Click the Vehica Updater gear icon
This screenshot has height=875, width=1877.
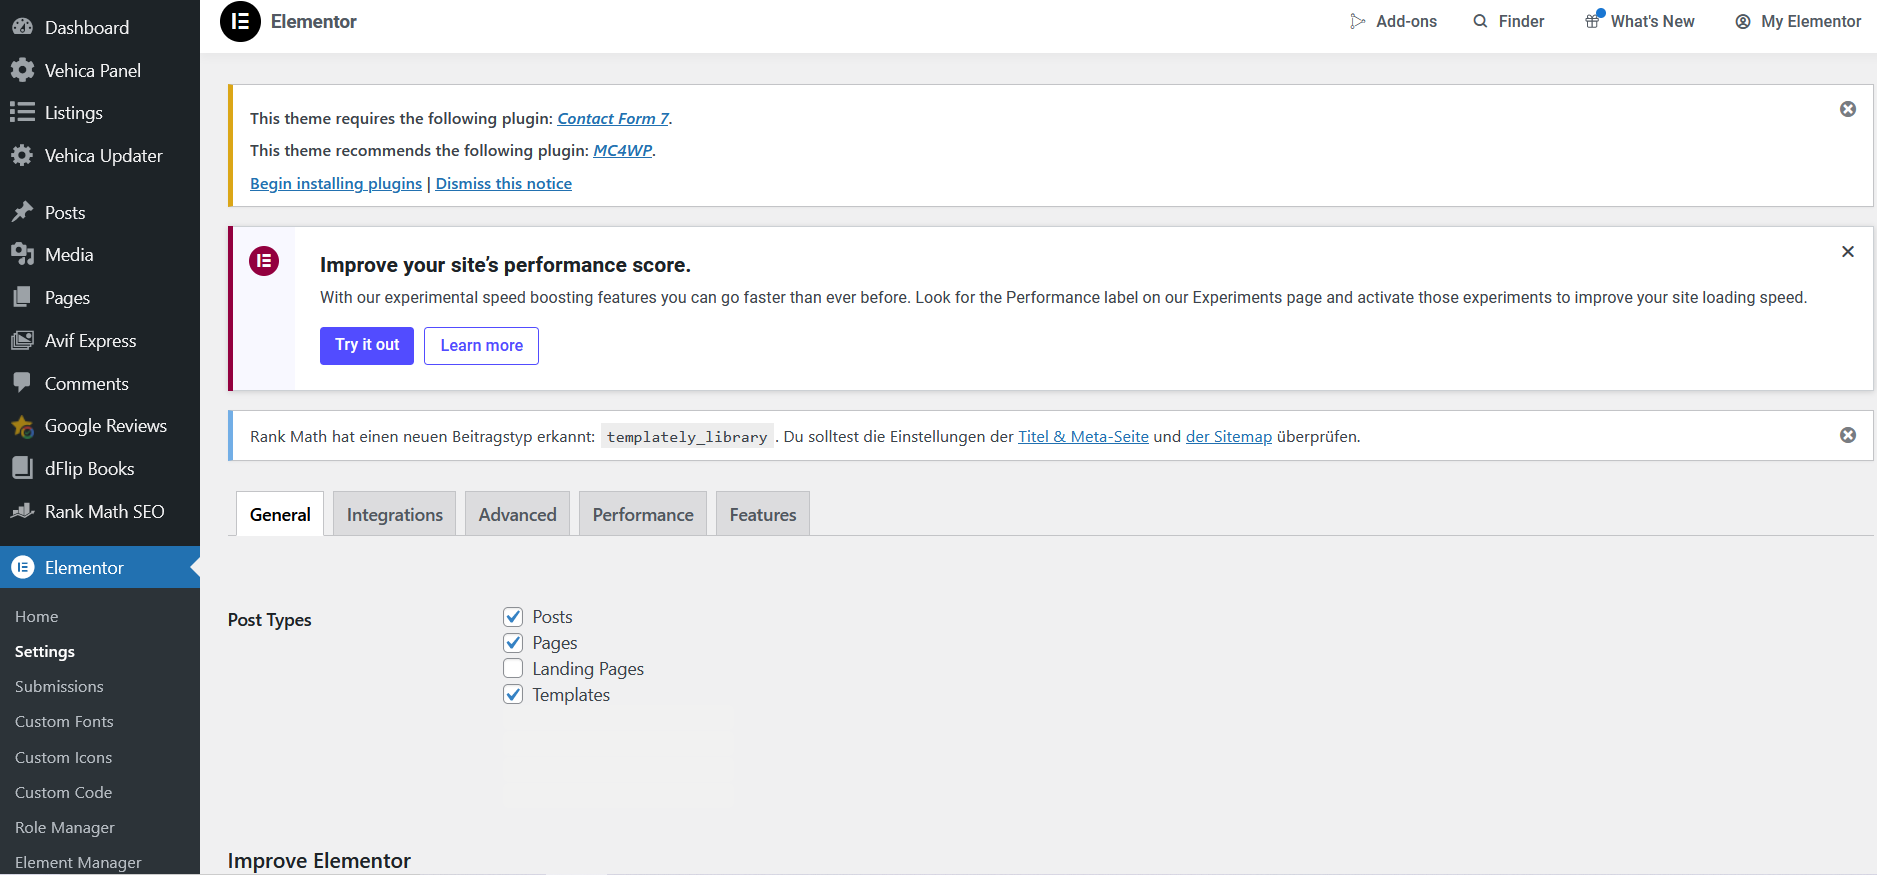[x=22, y=155]
